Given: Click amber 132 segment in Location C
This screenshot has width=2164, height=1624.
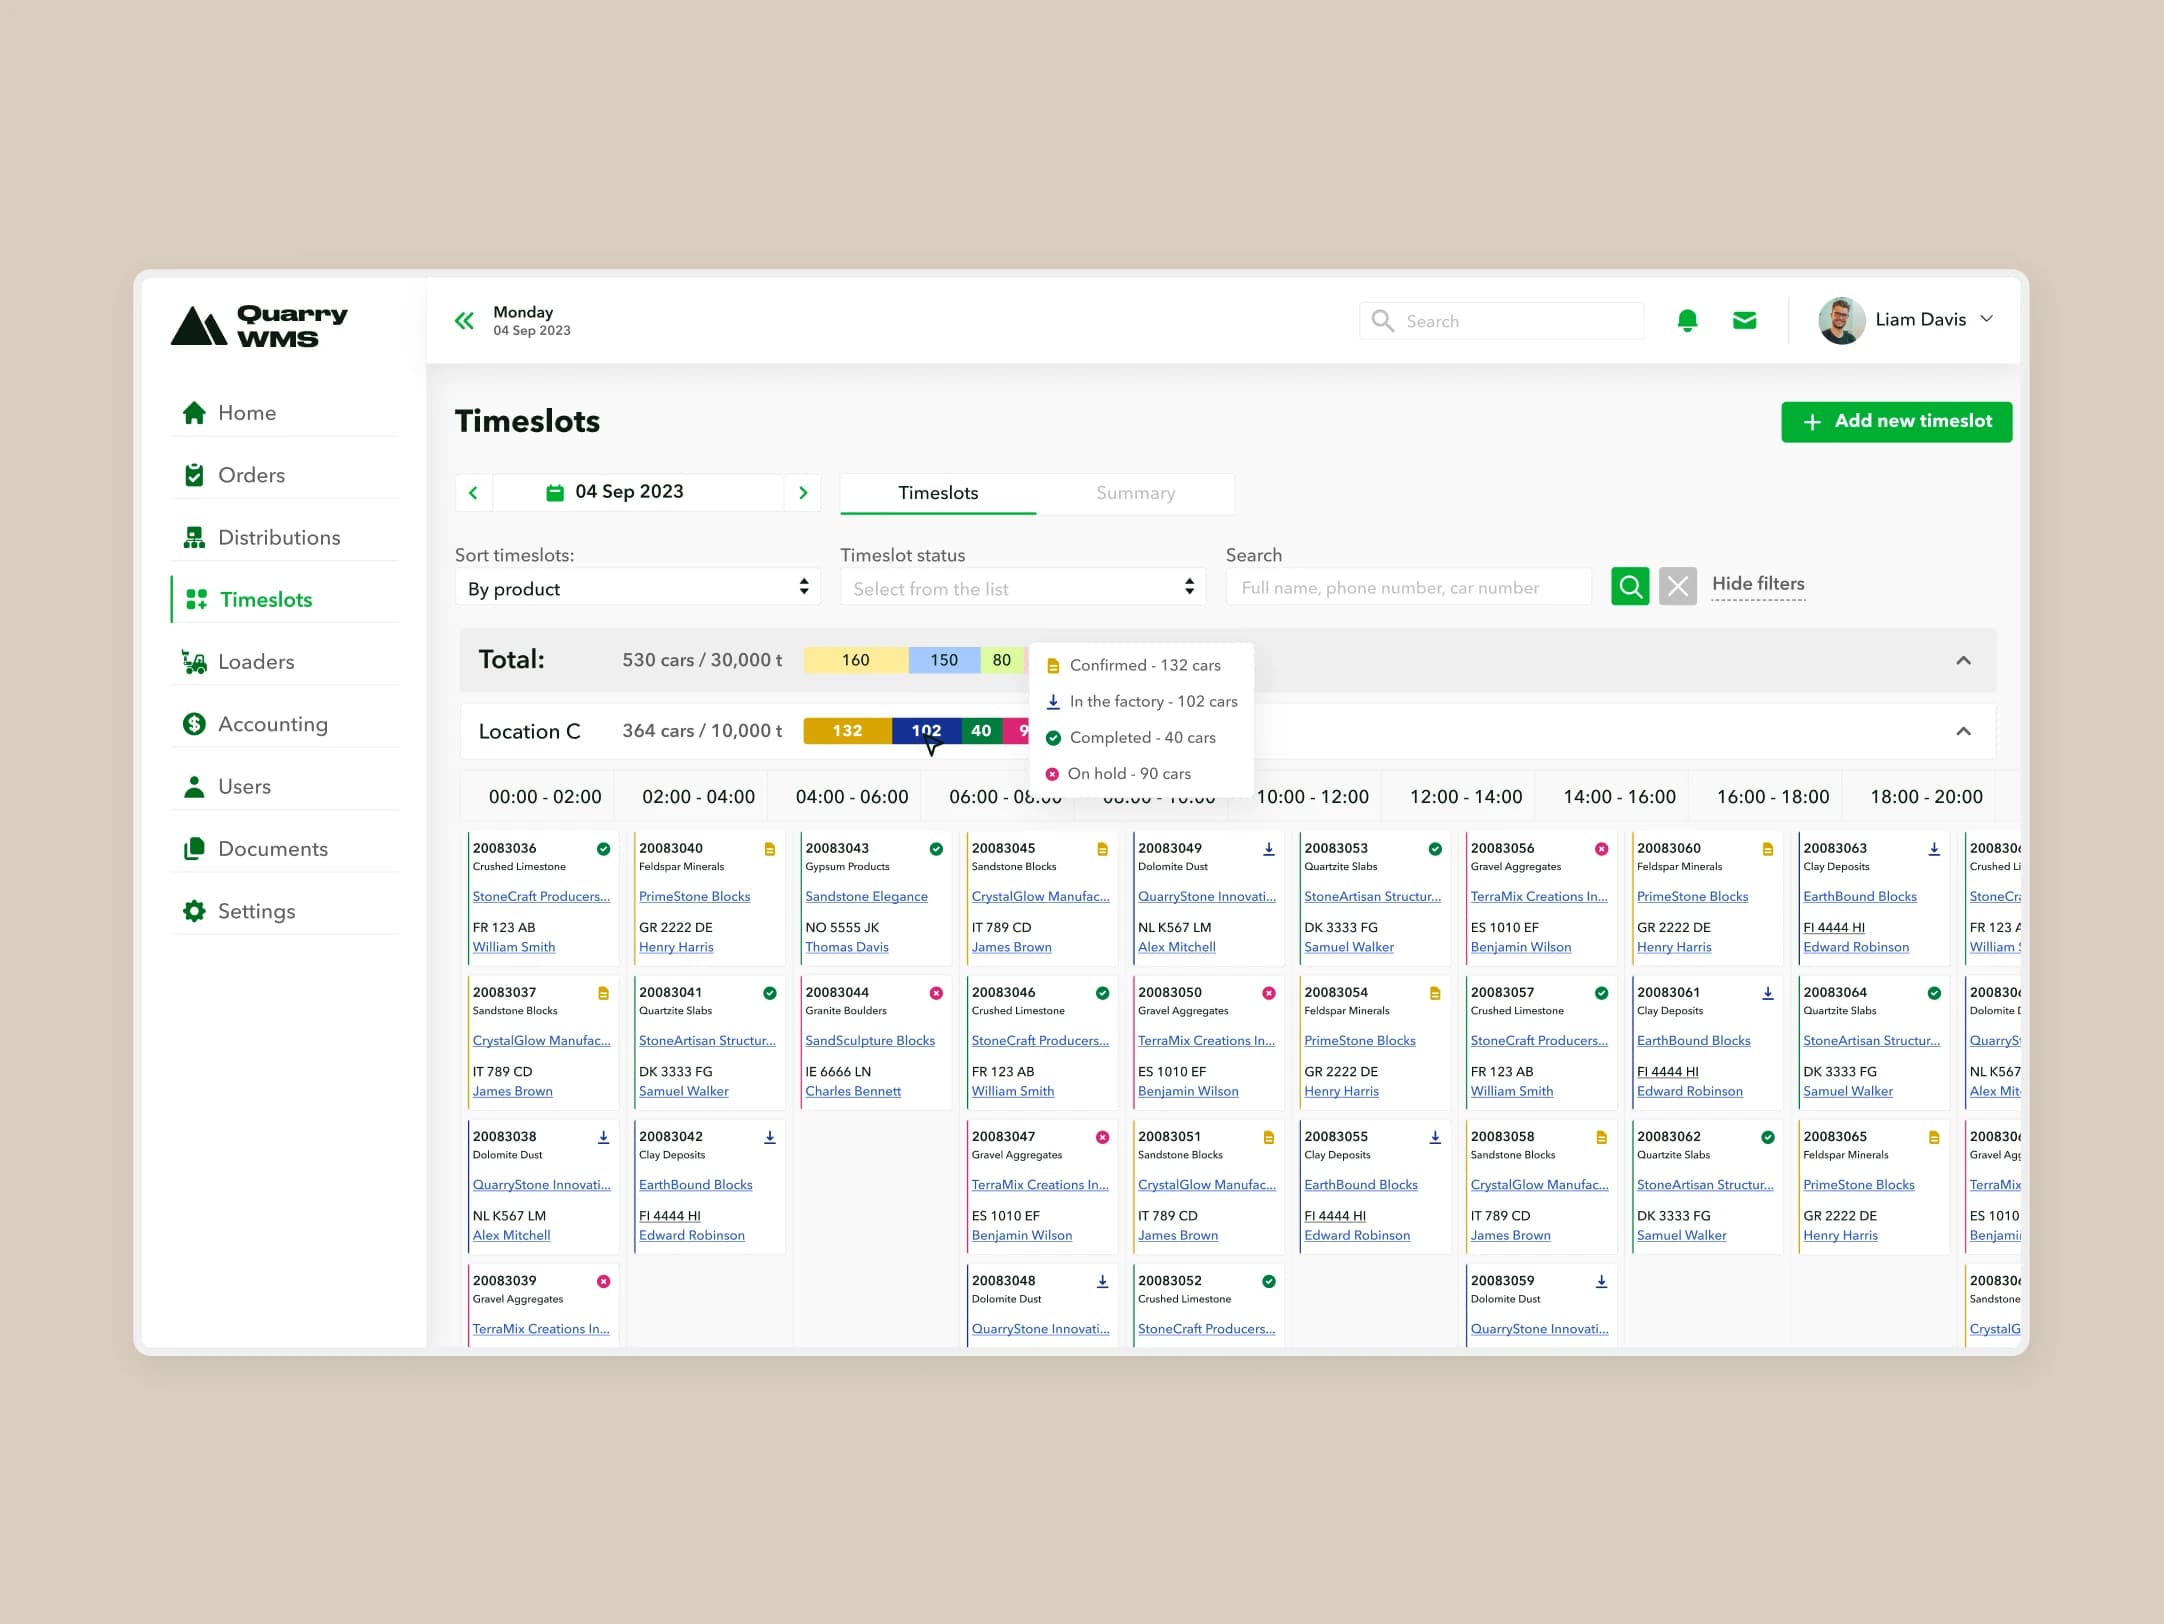Looking at the screenshot, I should point(847,731).
